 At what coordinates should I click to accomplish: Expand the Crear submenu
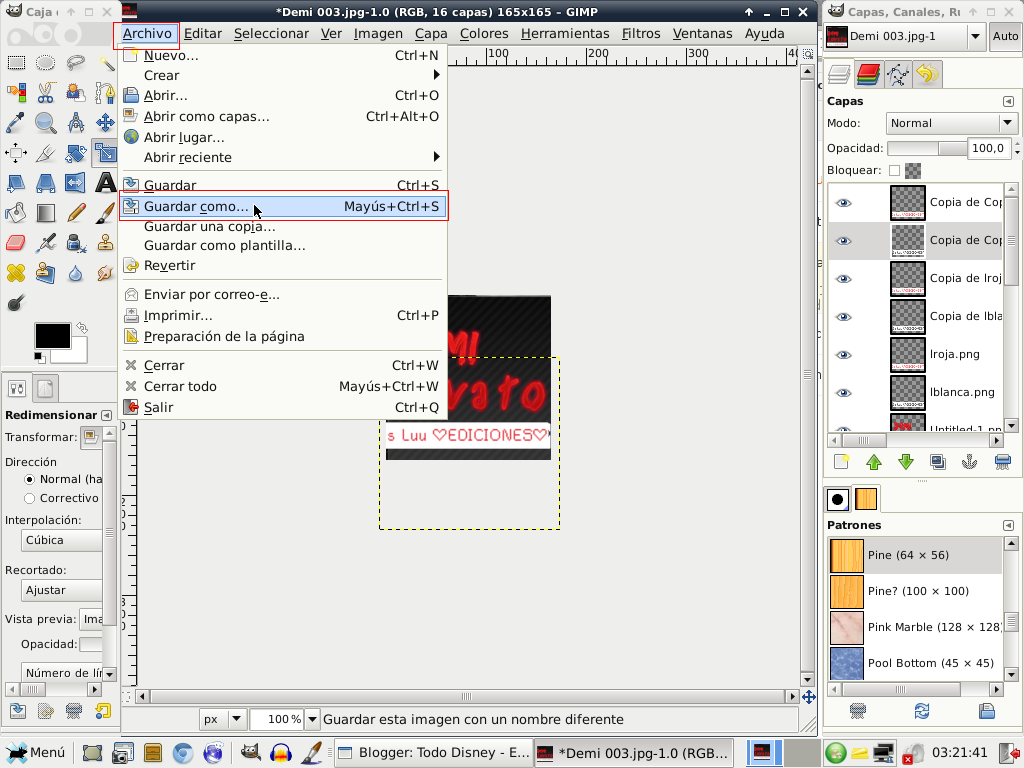(x=283, y=75)
